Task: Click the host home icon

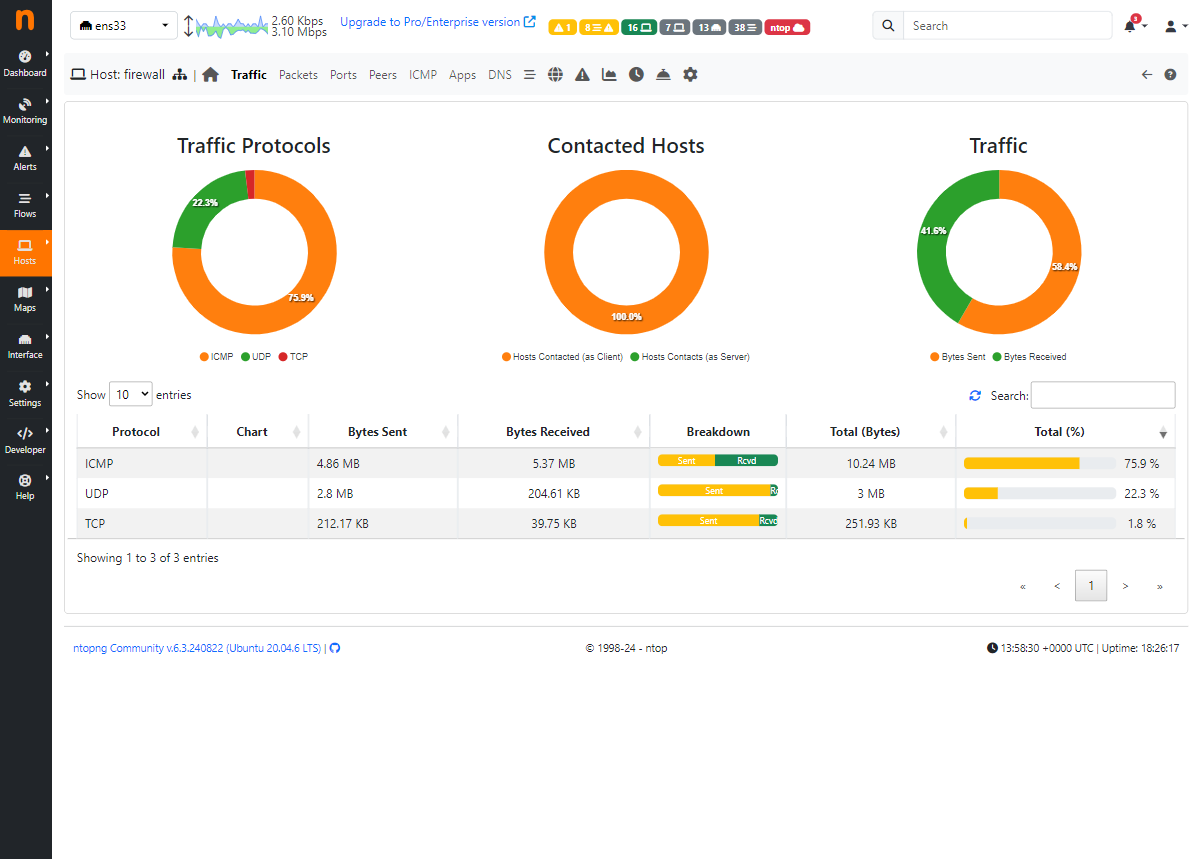Action: pyautogui.click(x=210, y=75)
